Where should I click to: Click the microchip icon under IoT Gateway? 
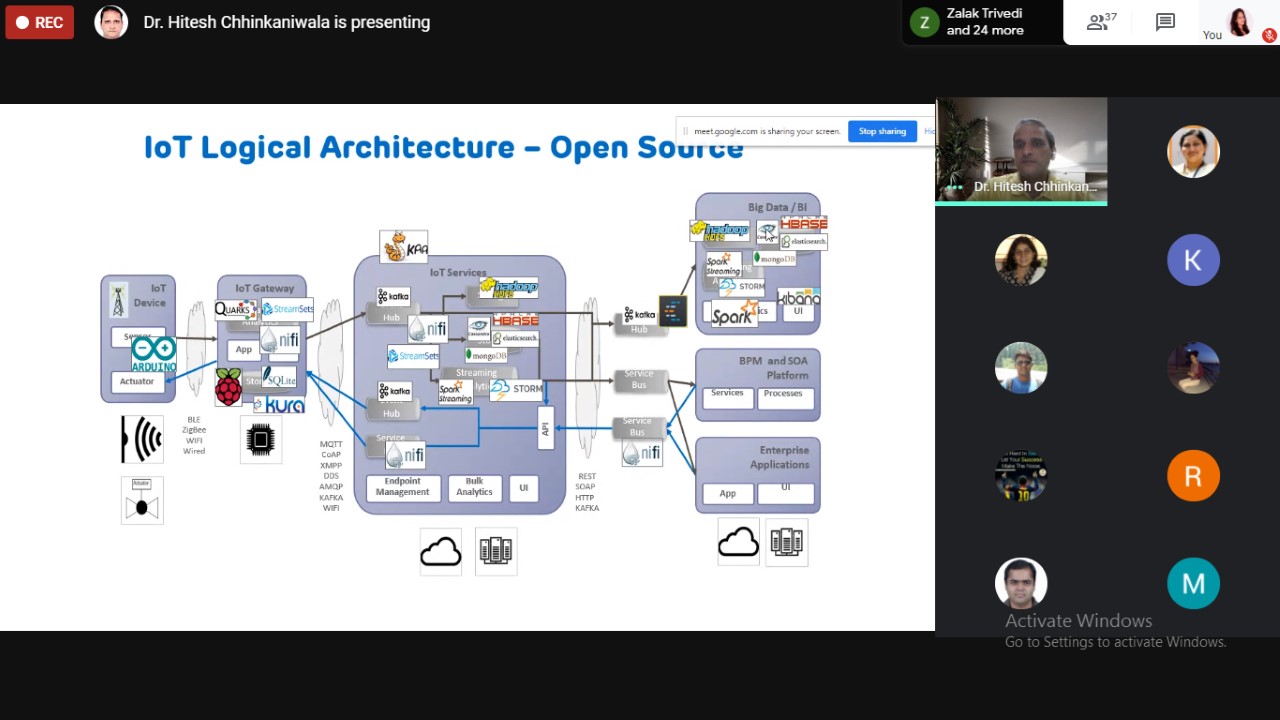point(261,440)
